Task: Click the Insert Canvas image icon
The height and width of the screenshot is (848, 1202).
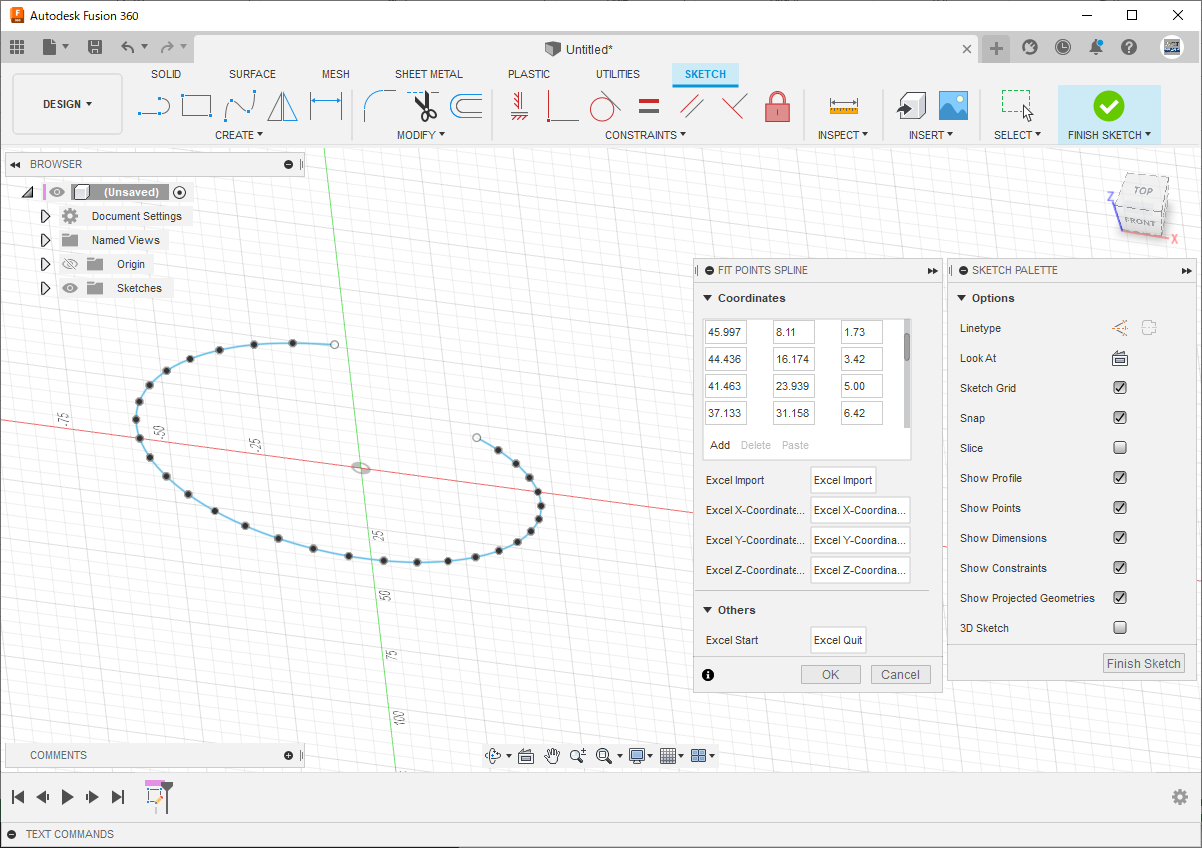Action: pyautogui.click(x=953, y=105)
